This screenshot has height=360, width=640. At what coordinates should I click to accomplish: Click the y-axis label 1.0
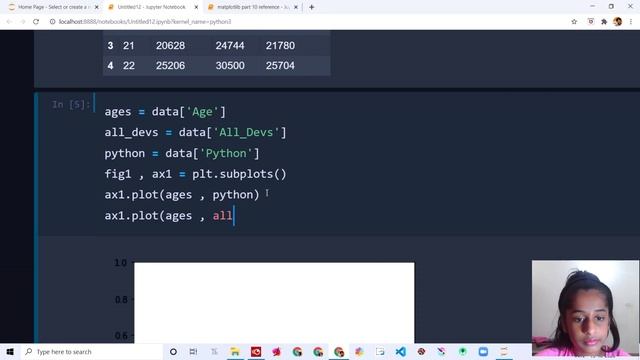[121, 262]
